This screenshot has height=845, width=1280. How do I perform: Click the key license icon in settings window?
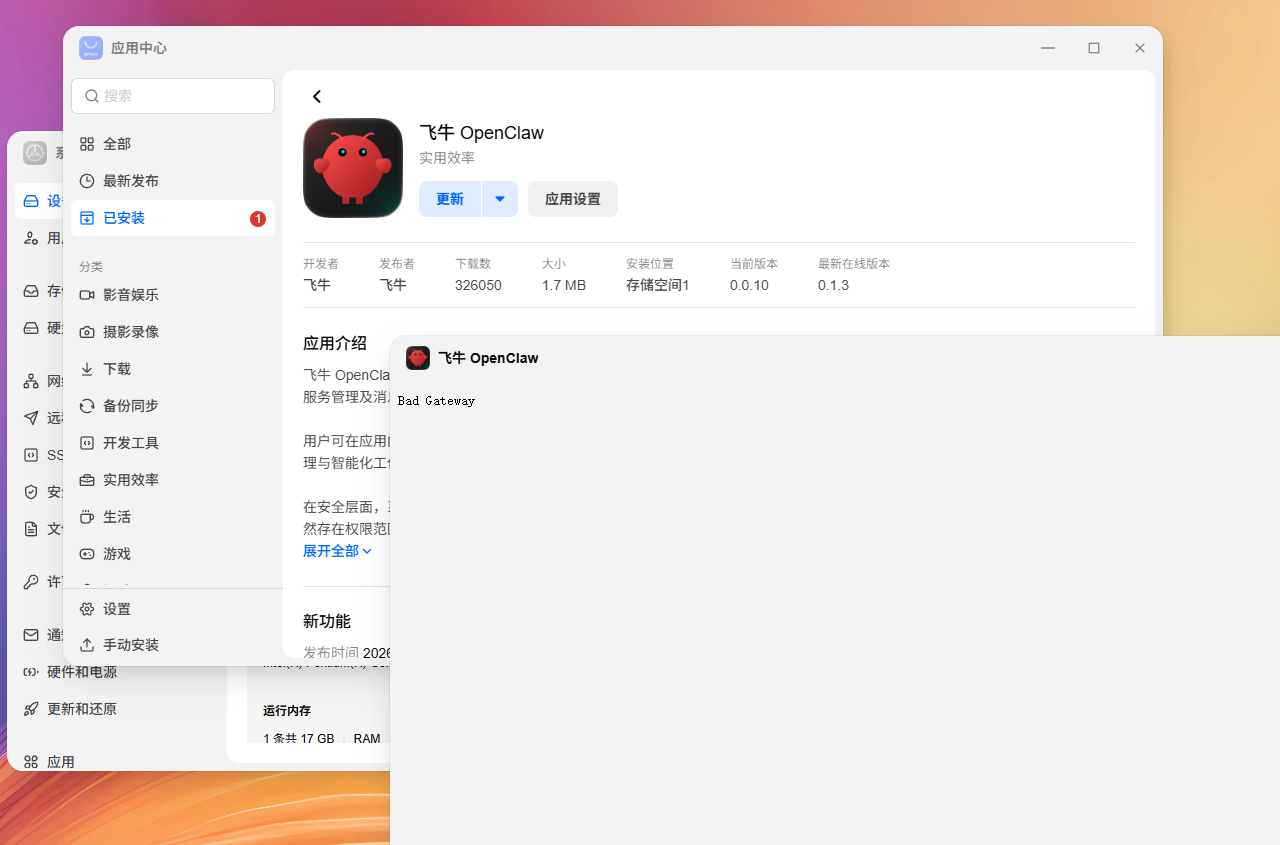(x=31, y=582)
